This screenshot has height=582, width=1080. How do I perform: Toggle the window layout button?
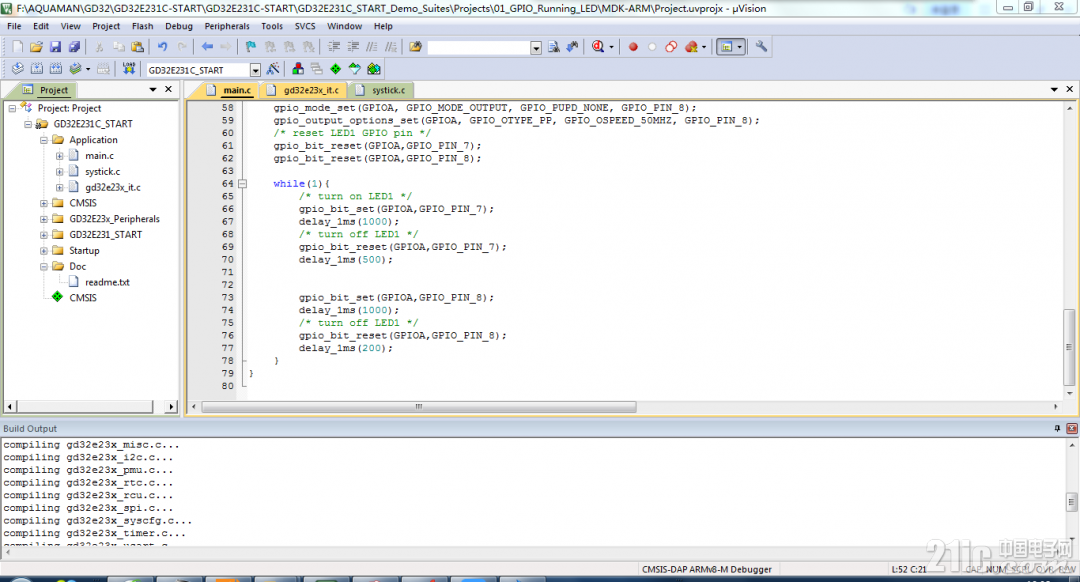coord(726,47)
